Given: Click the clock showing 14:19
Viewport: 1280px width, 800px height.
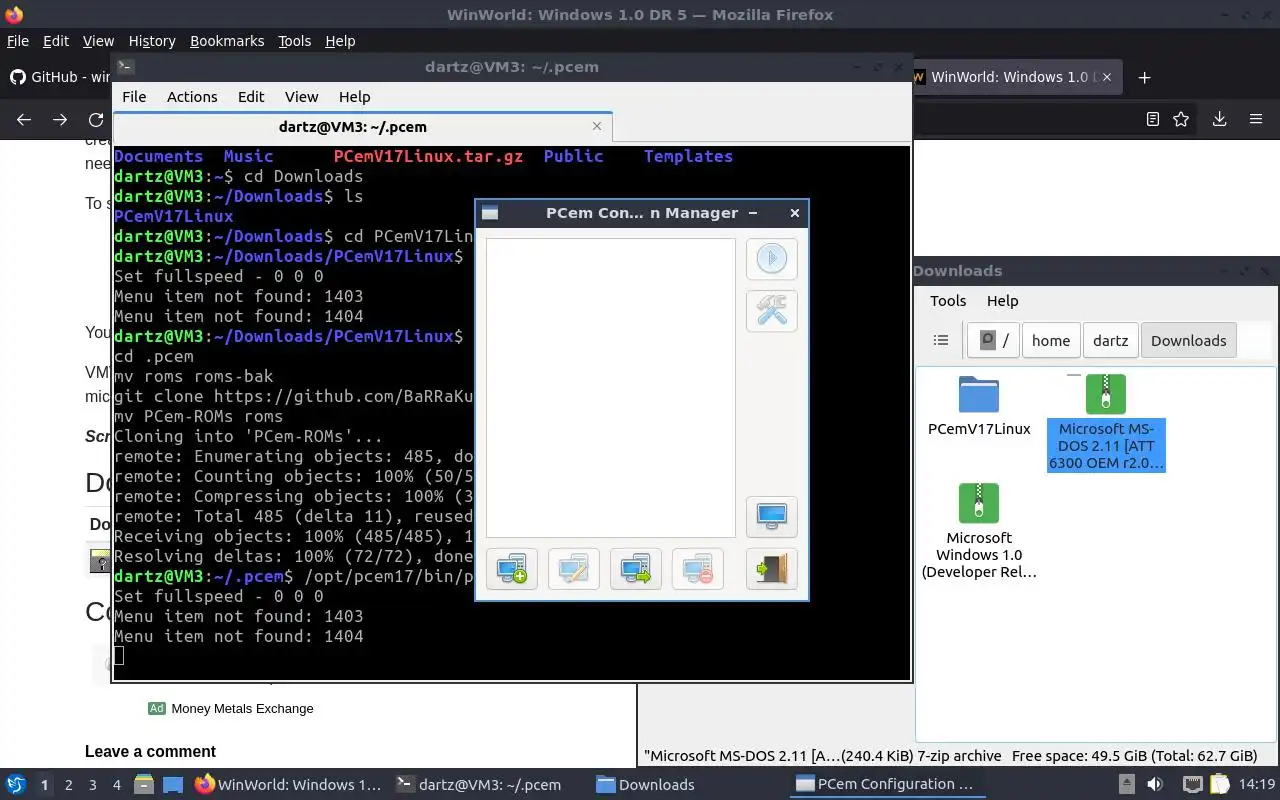Looking at the screenshot, I should pyautogui.click(x=1257, y=785).
